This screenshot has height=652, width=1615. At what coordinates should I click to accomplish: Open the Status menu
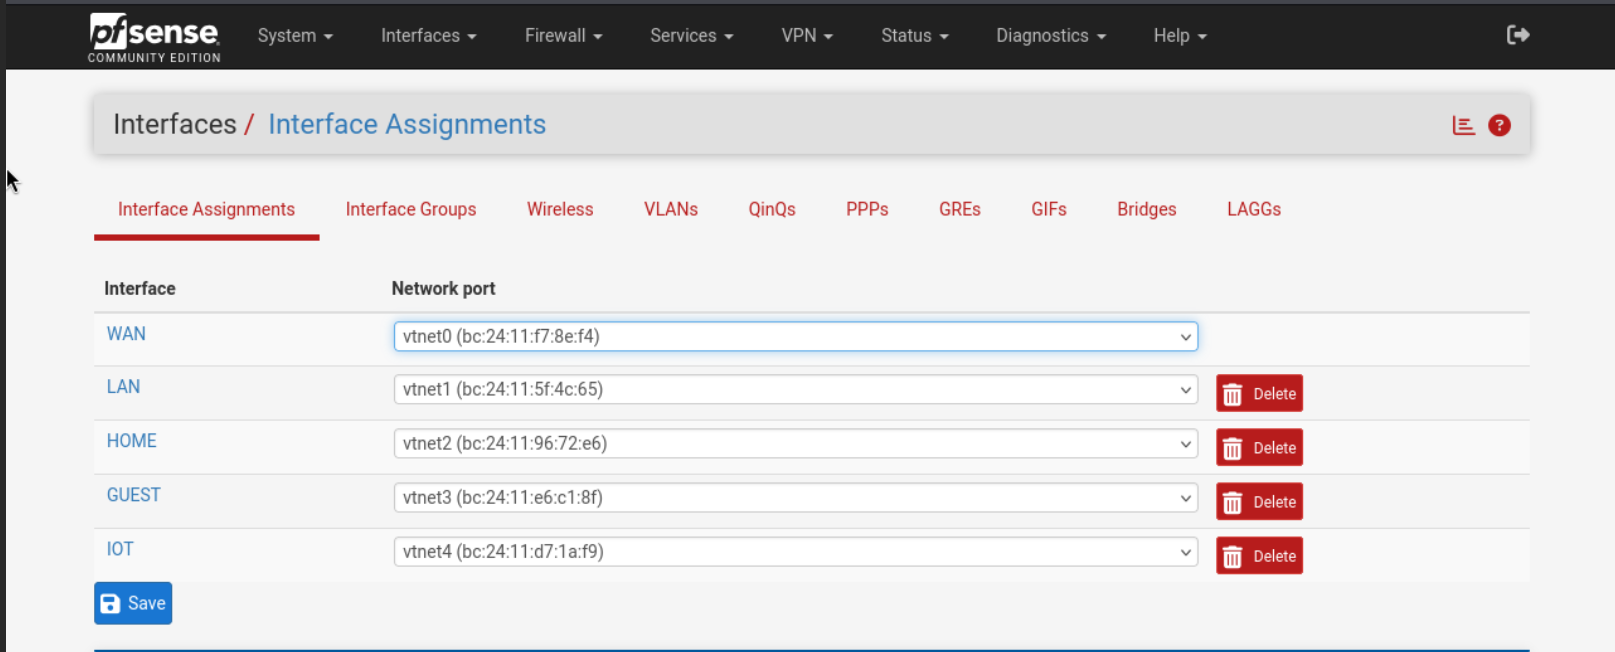(x=914, y=35)
